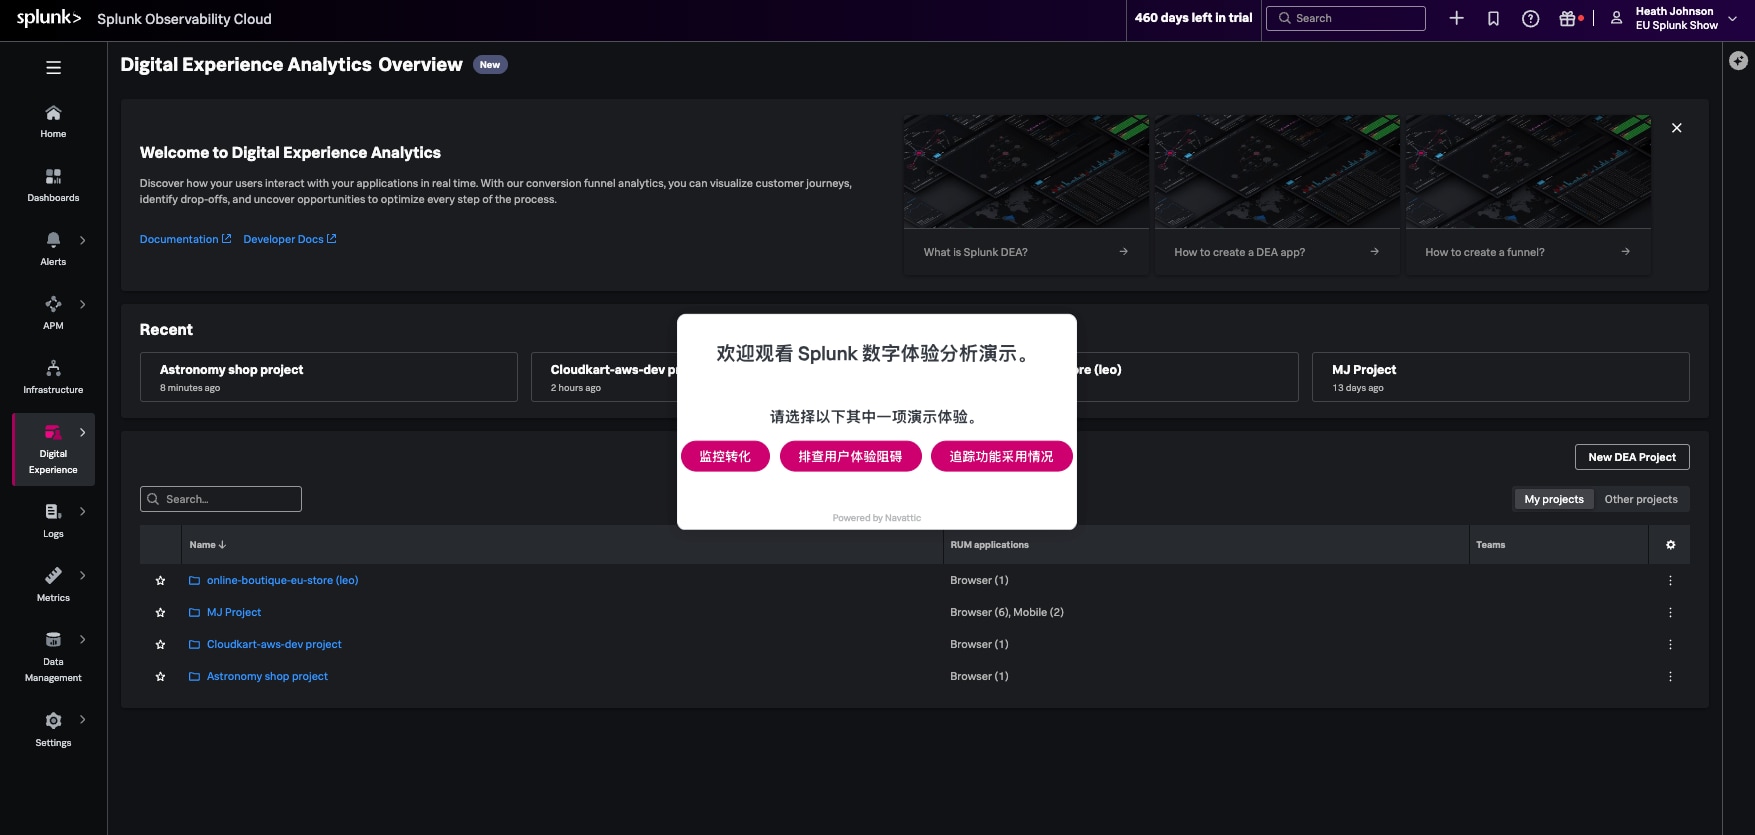Viewport: 1755px width, 835px height.
Task: Open the Cloudkart-aws-dev project link
Action: click(x=274, y=645)
